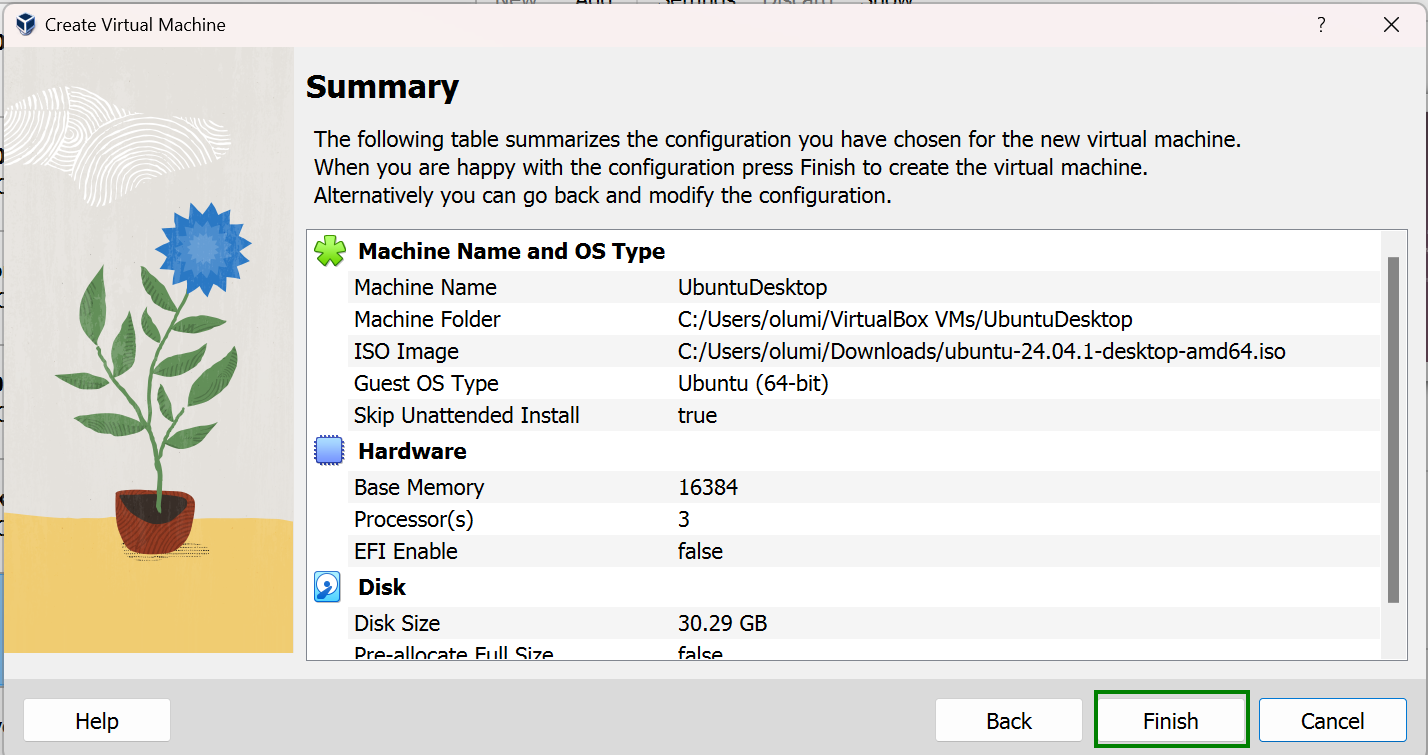Click the Finish button to create the VM
This screenshot has width=1428, height=755.
pos(1171,720)
